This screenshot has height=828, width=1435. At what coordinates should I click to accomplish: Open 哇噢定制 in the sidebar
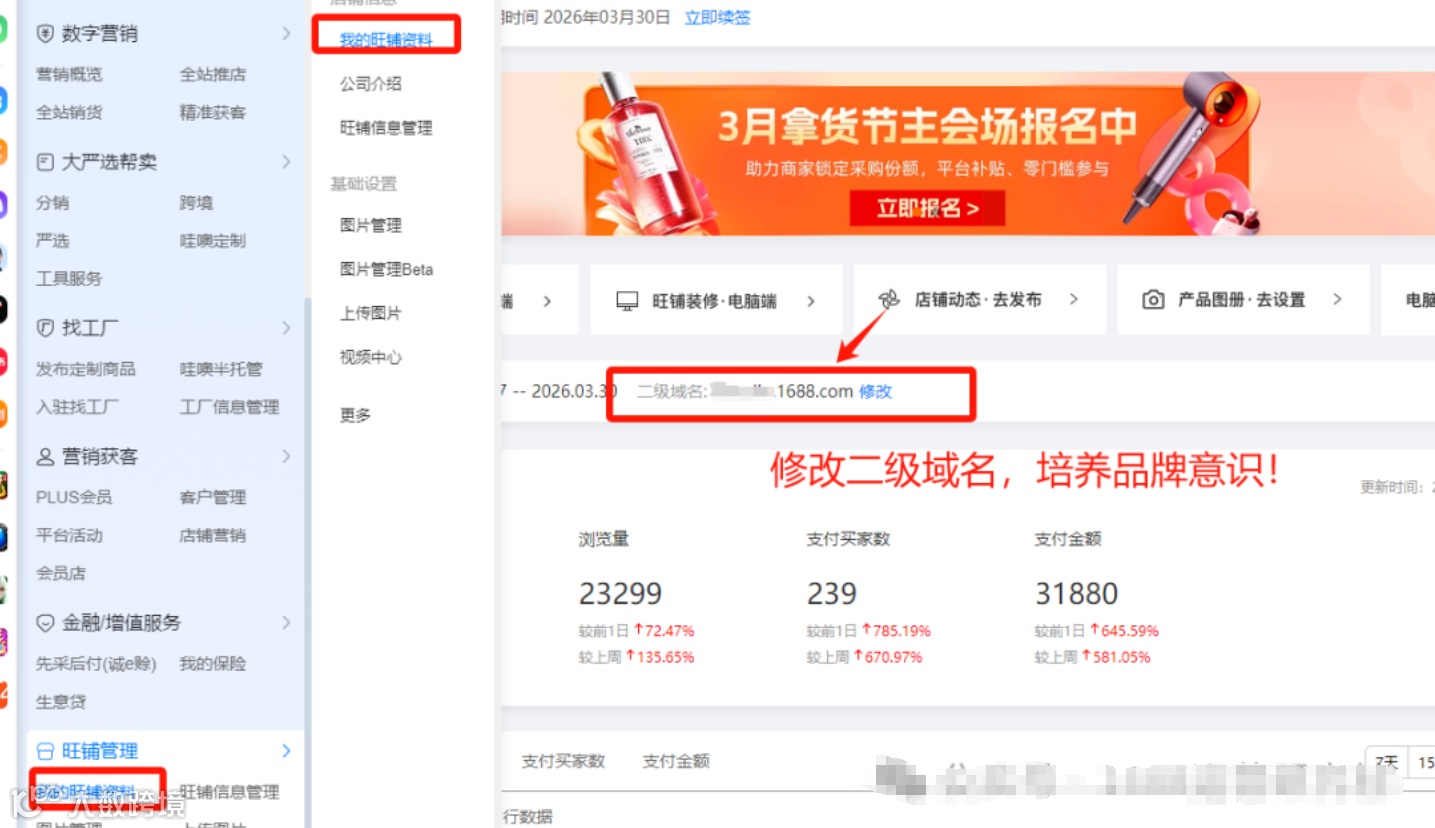click(213, 241)
